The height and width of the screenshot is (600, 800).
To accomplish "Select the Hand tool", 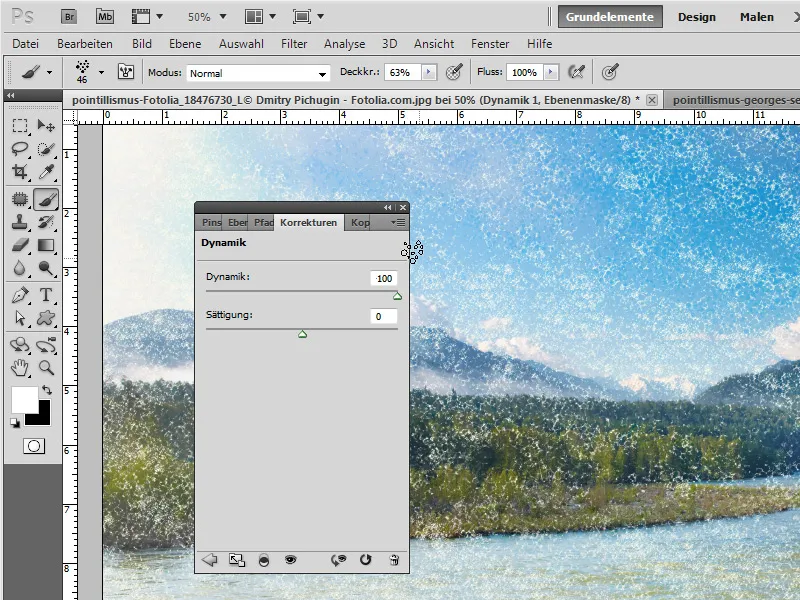I will [20, 368].
